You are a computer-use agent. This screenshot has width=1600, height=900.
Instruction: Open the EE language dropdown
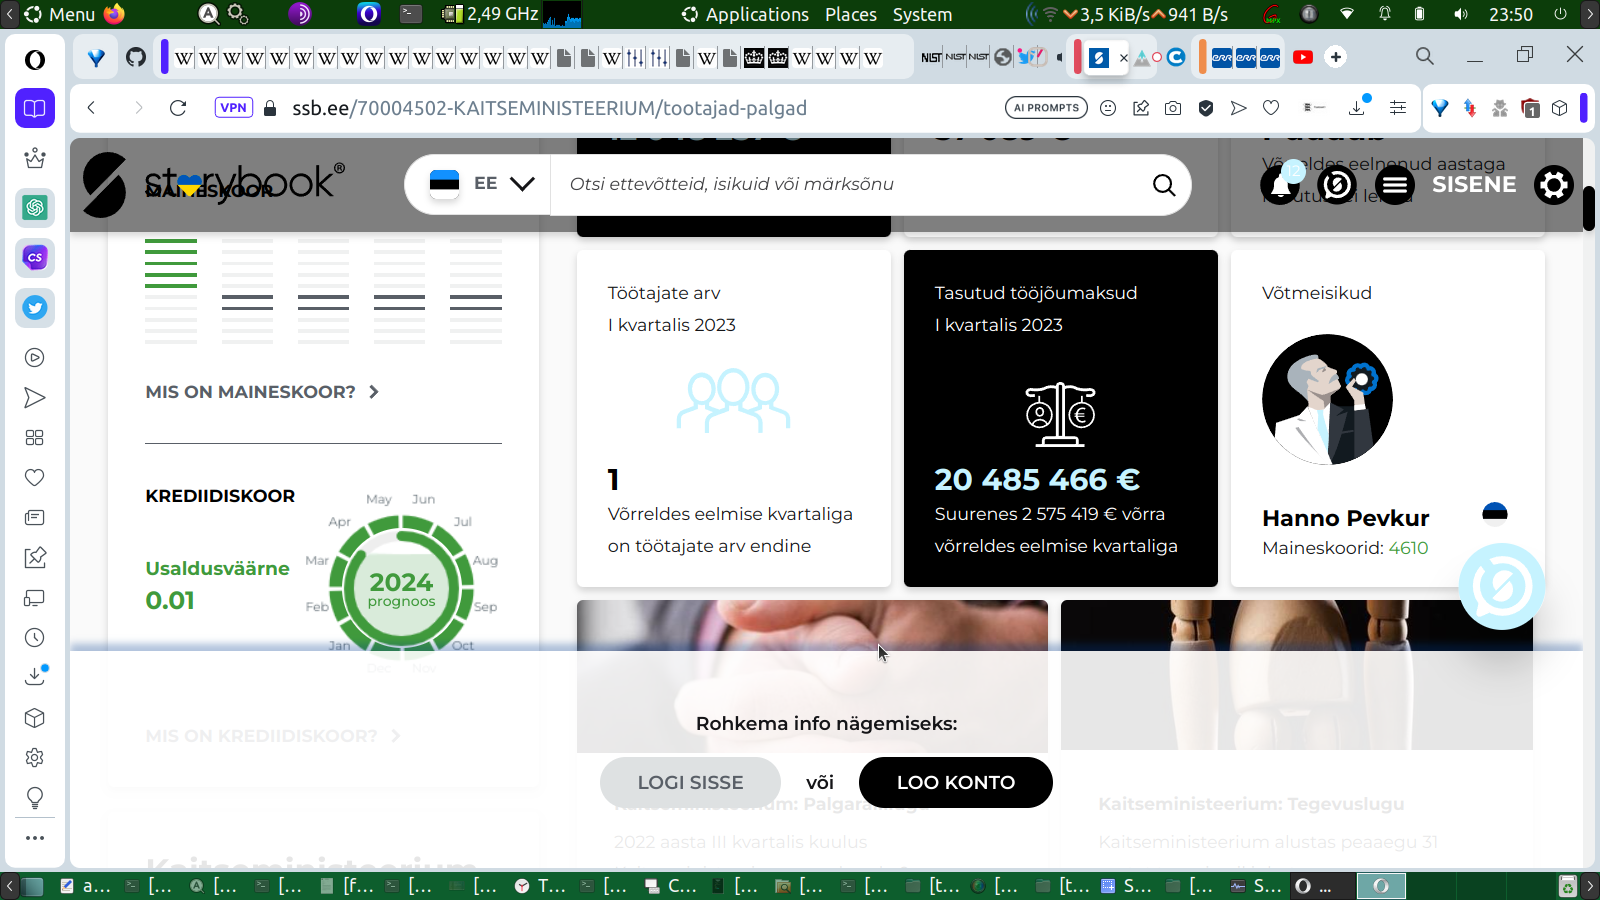pyautogui.click(x=483, y=184)
